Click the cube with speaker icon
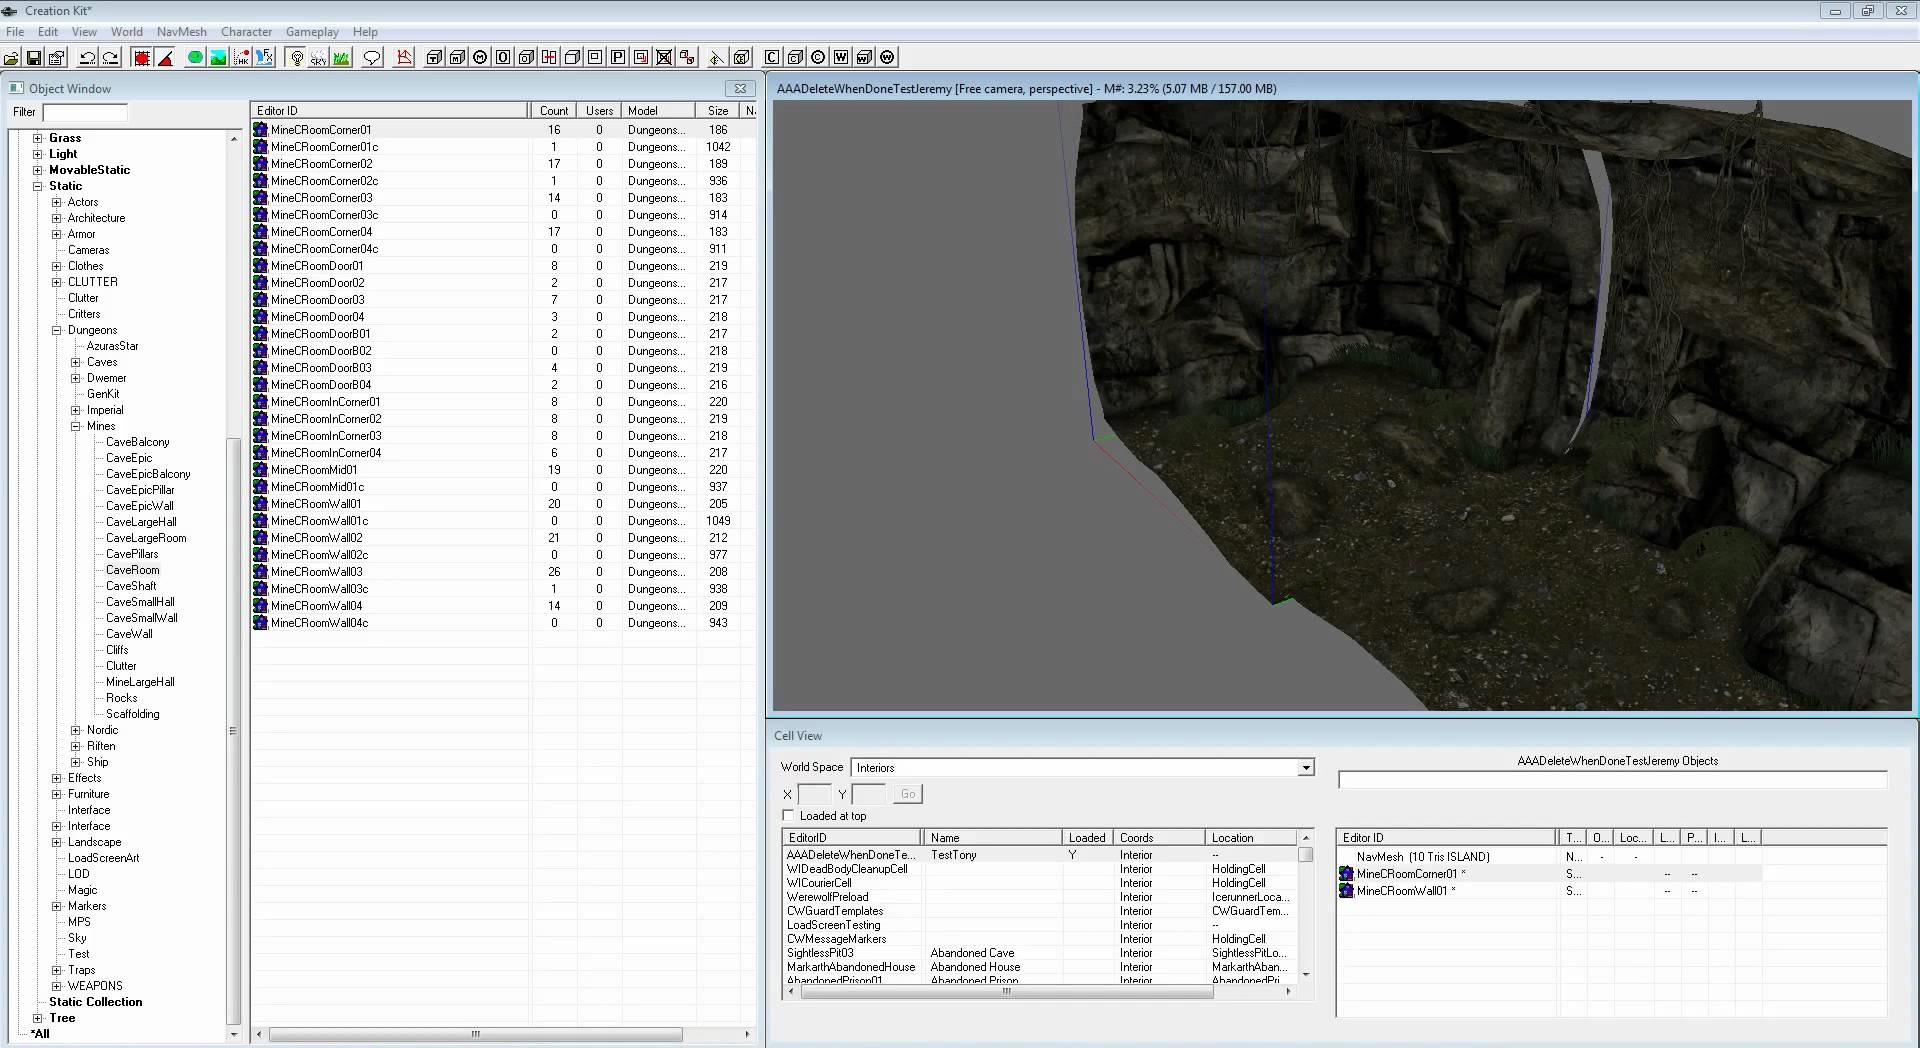This screenshot has height=1048, width=1920. pyautogui.click(x=742, y=57)
